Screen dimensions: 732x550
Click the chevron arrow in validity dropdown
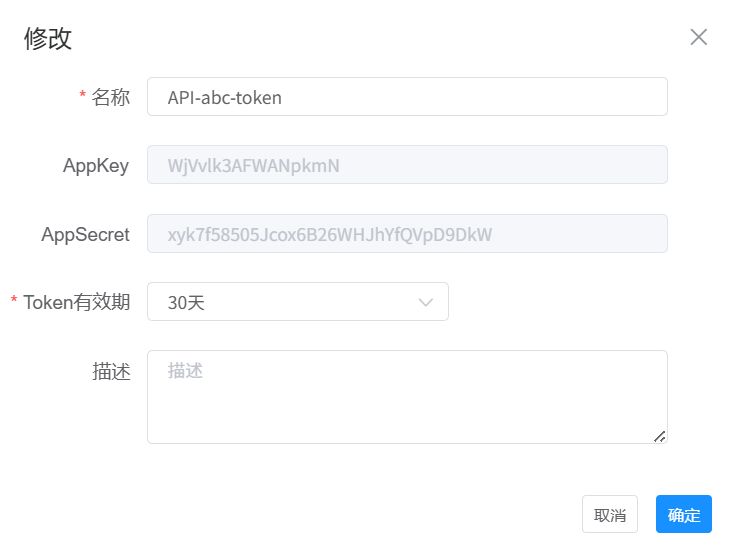(426, 302)
